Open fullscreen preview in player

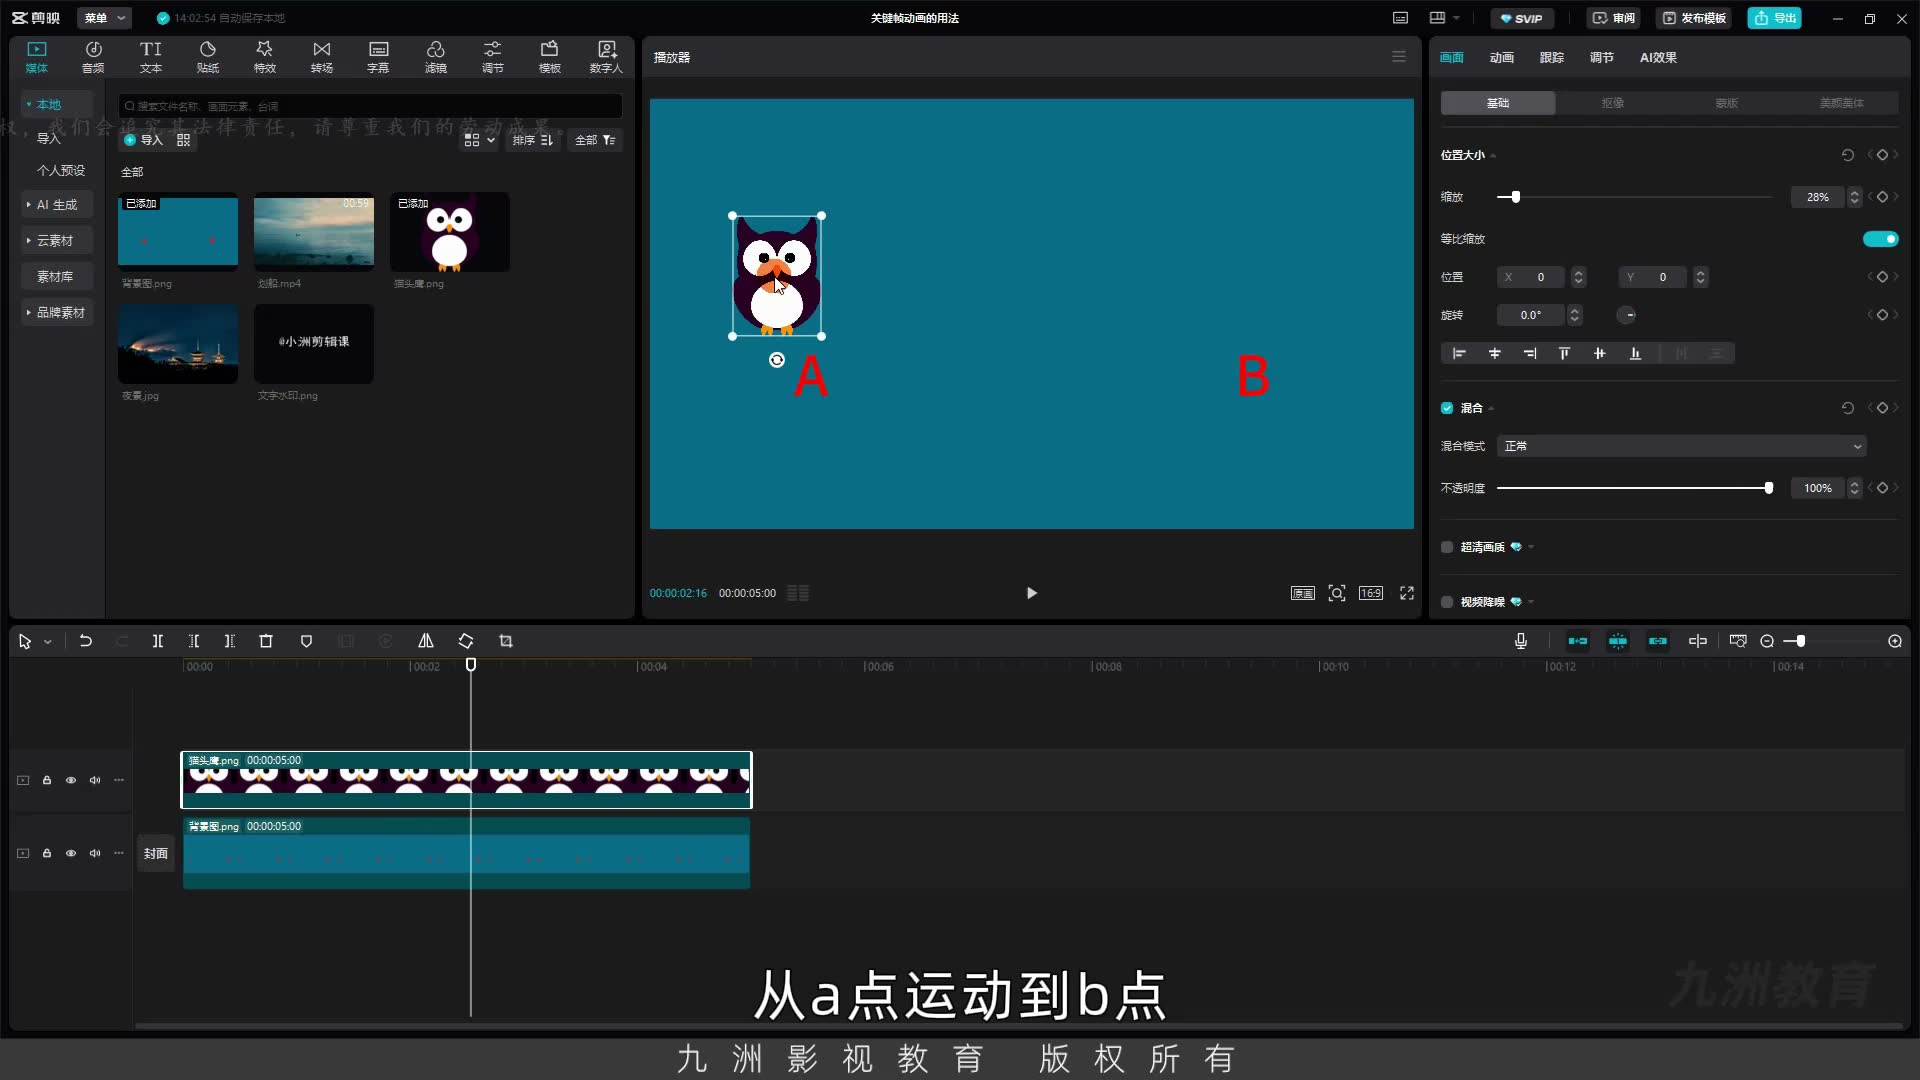coord(1407,593)
